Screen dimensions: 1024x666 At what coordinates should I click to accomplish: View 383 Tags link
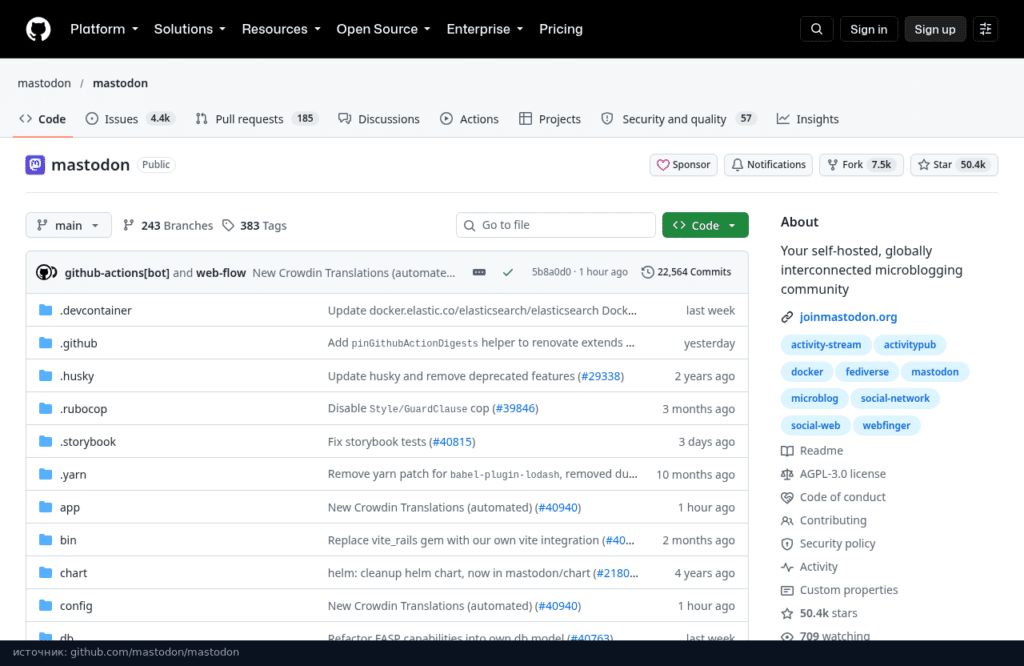point(254,225)
